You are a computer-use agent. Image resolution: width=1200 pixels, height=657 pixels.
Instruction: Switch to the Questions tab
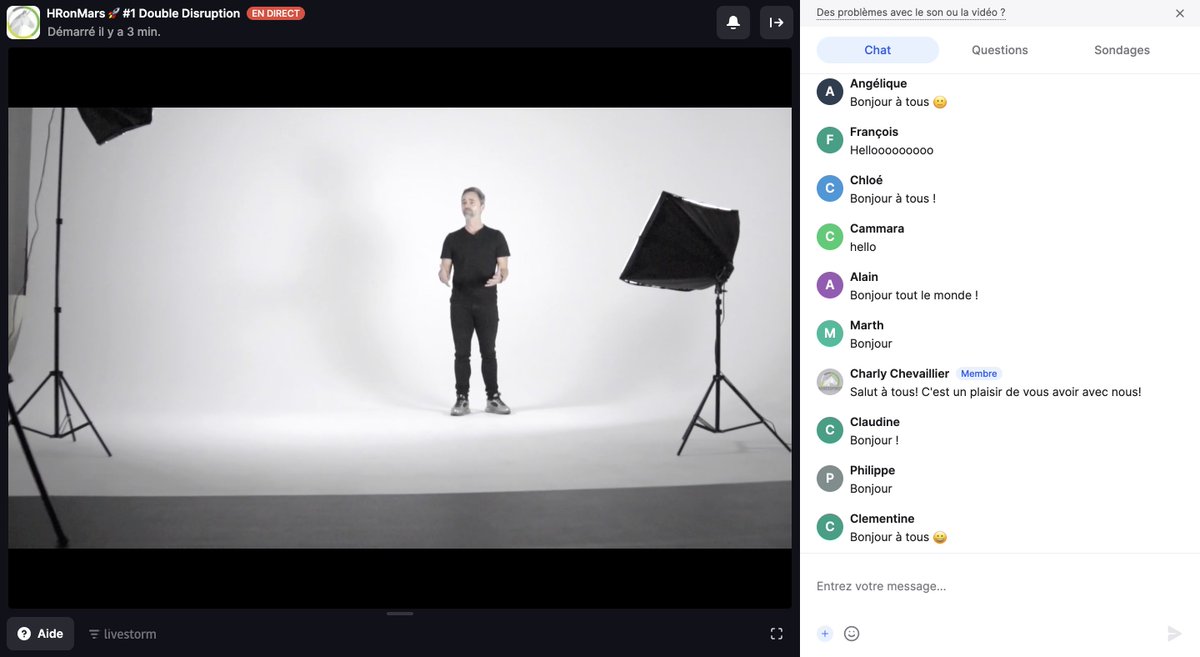tap(998, 49)
